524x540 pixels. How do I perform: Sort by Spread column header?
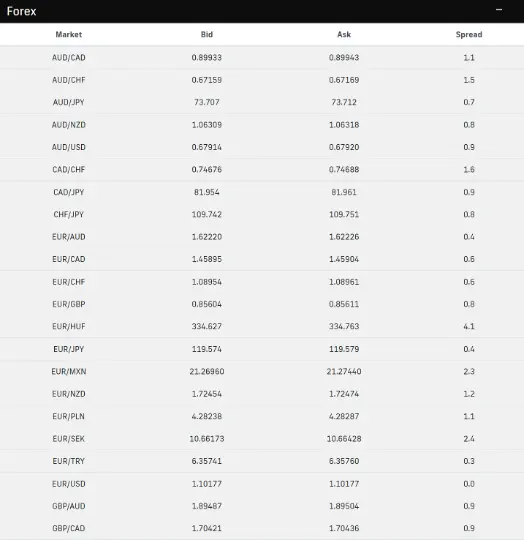pos(469,34)
